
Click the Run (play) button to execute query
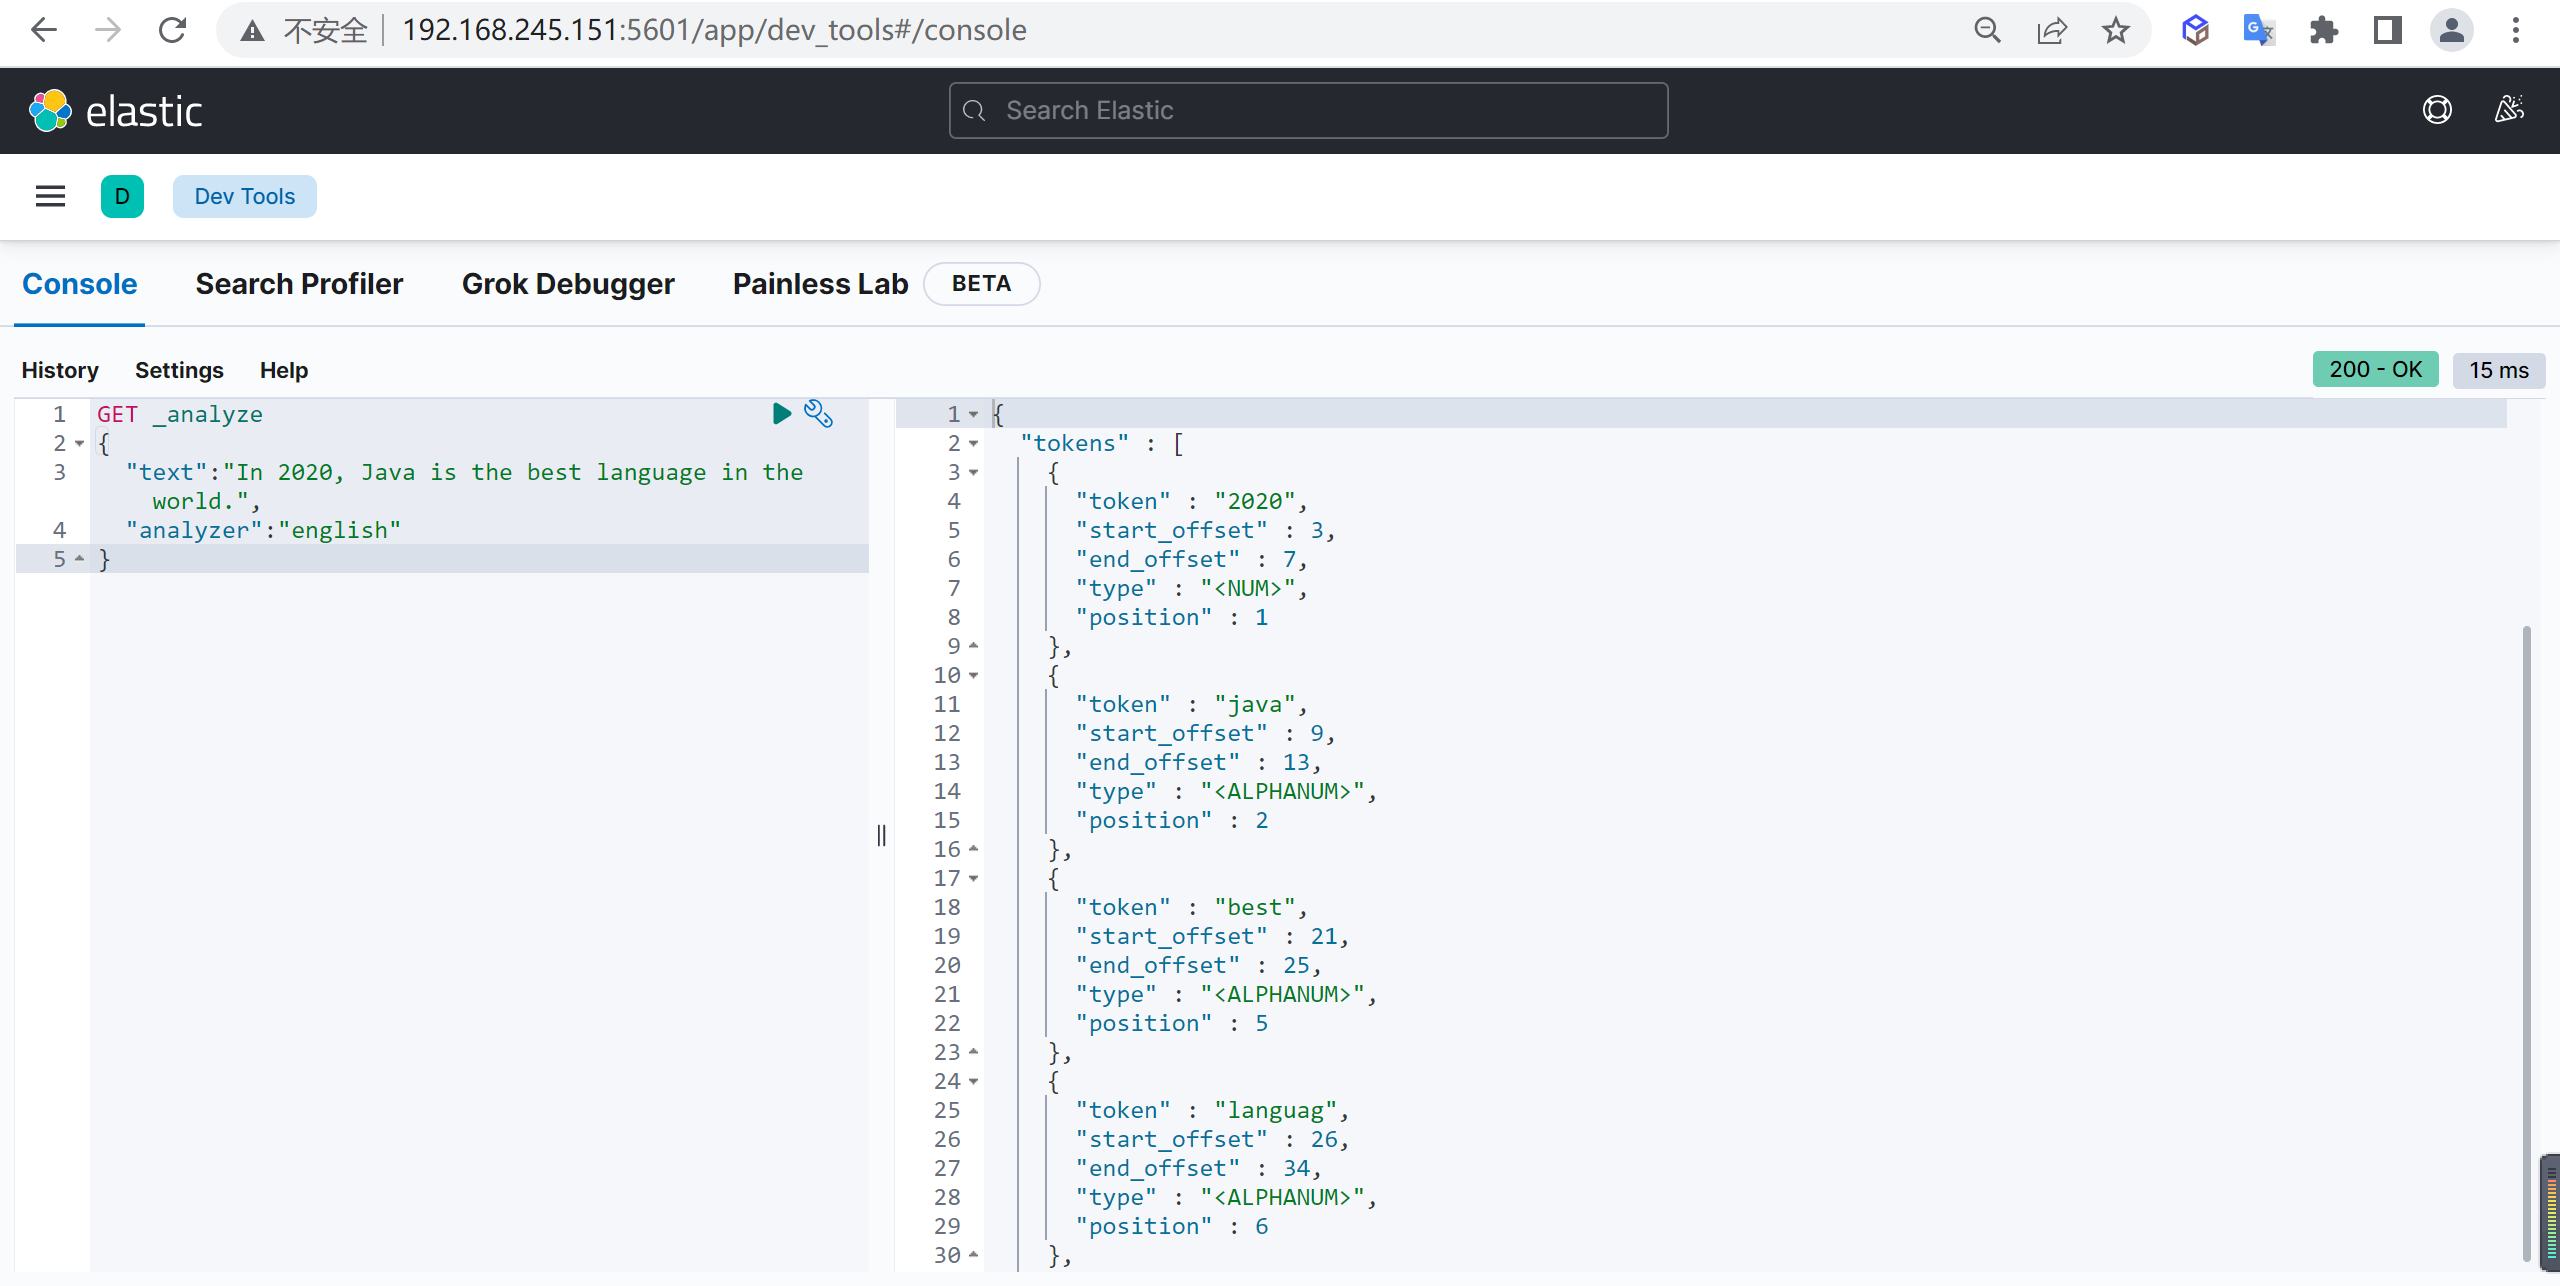pyautogui.click(x=782, y=413)
